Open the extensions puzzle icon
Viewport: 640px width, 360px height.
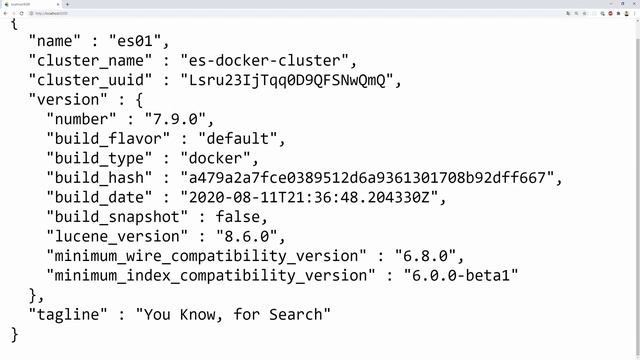(x=618, y=13)
